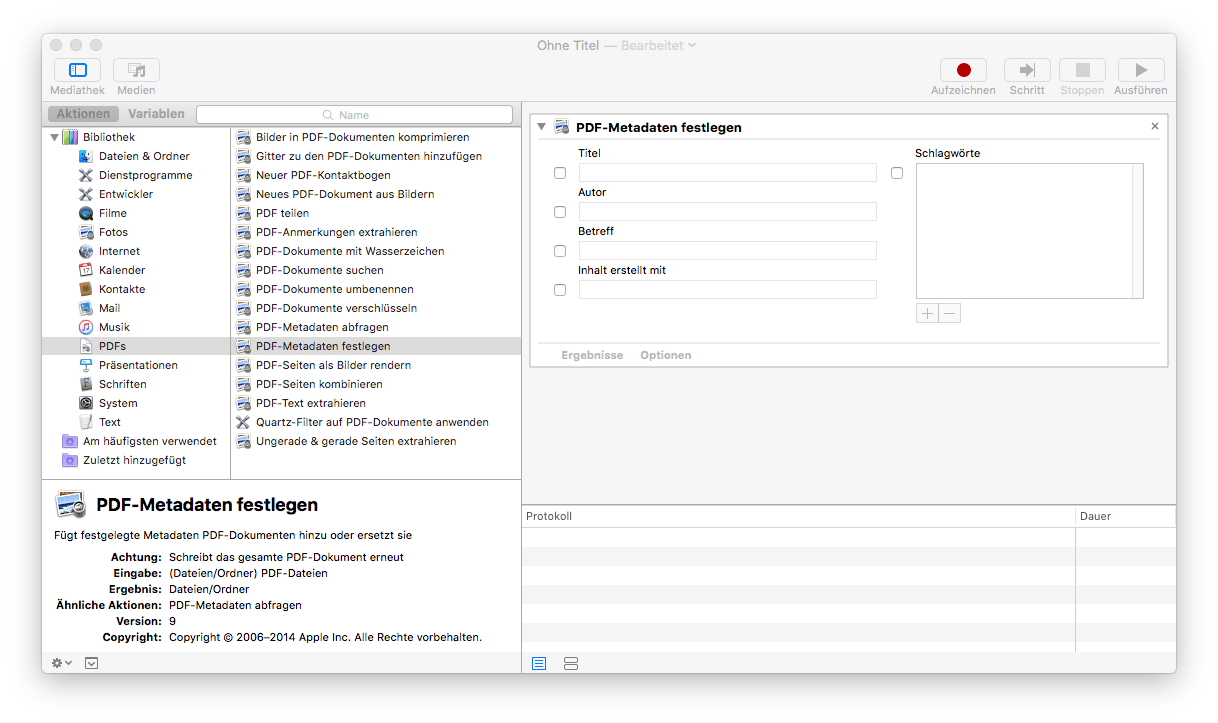Select PDFs category in library
Image resolution: width=1218 pixels, height=723 pixels.
pos(136,346)
